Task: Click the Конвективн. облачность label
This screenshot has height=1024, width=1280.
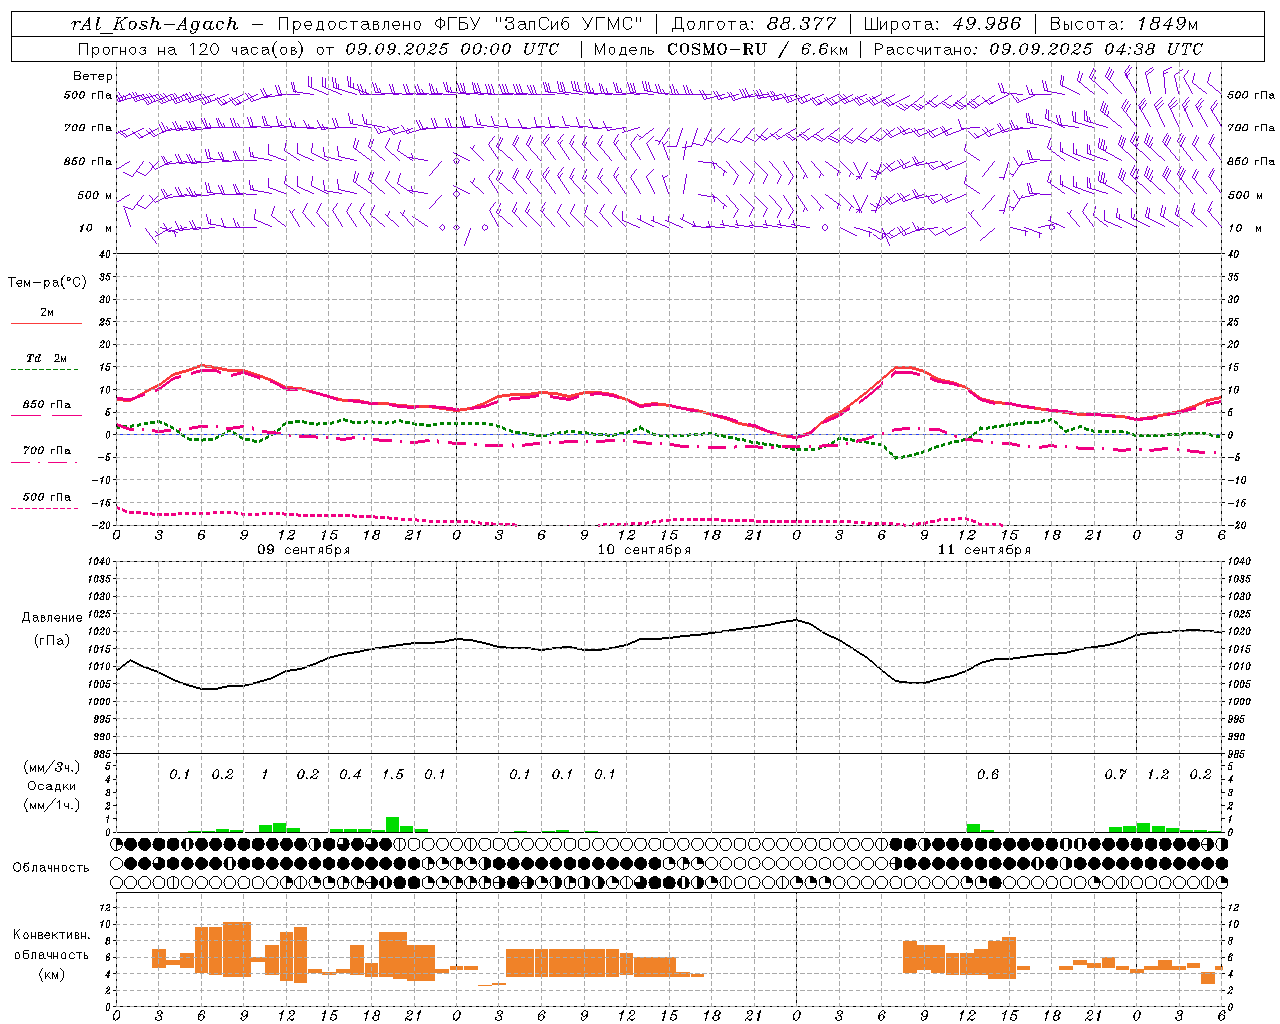Action: (51, 945)
